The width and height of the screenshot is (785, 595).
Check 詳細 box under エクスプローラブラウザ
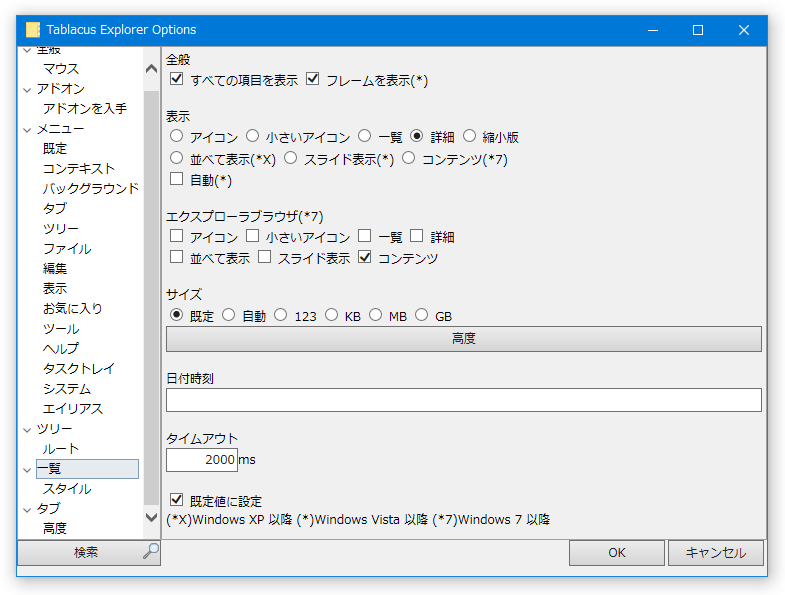[x=417, y=235]
